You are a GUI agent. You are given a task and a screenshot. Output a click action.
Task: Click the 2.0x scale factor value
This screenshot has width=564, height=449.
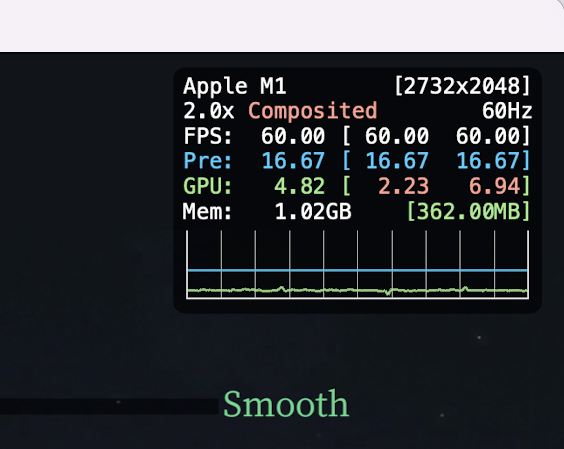(x=209, y=111)
